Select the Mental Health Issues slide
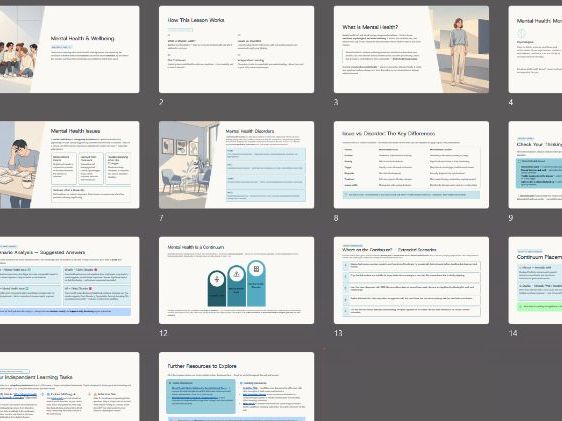The height and width of the screenshot is (421, 562). pos(70,165)
